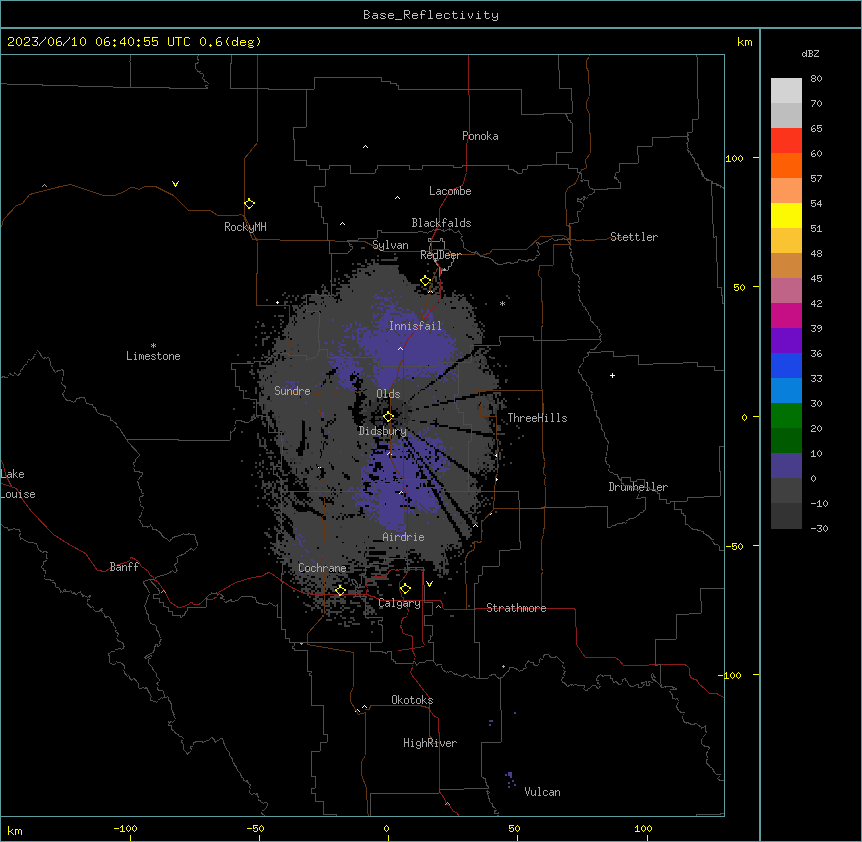Click the yellow V marker northwest of RockyMH
This screenshot has height=842, width=862.
(x=175, y=184)
